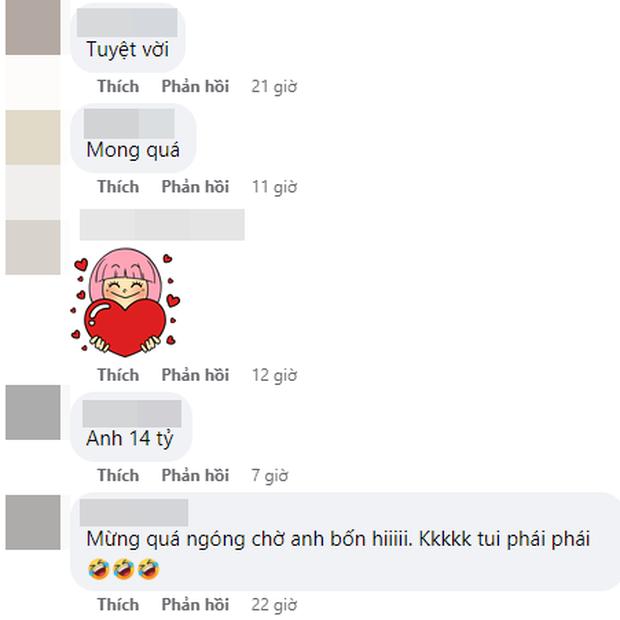Click blurred username above the heart sticker
620x620 pixels.
162,225
